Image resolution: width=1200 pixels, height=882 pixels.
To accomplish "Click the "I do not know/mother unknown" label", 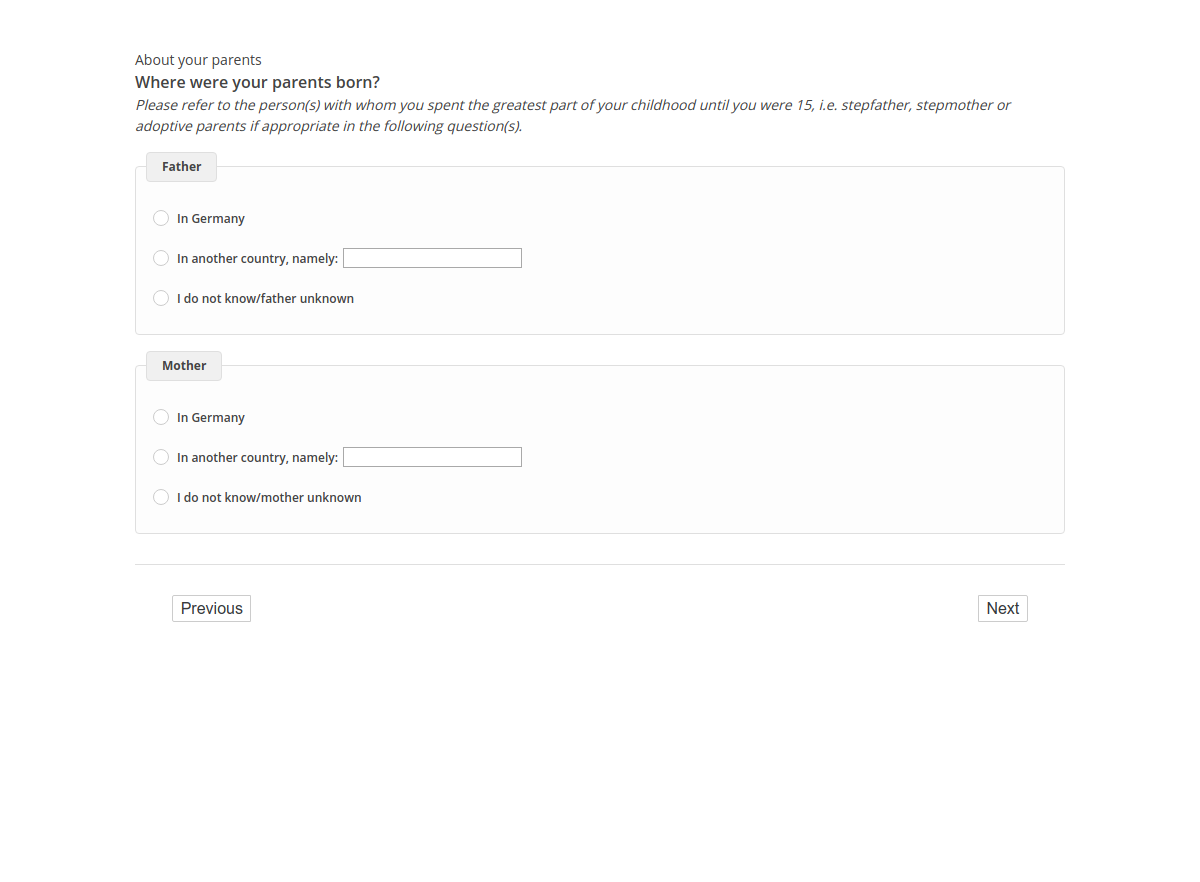I will [269, 498].
